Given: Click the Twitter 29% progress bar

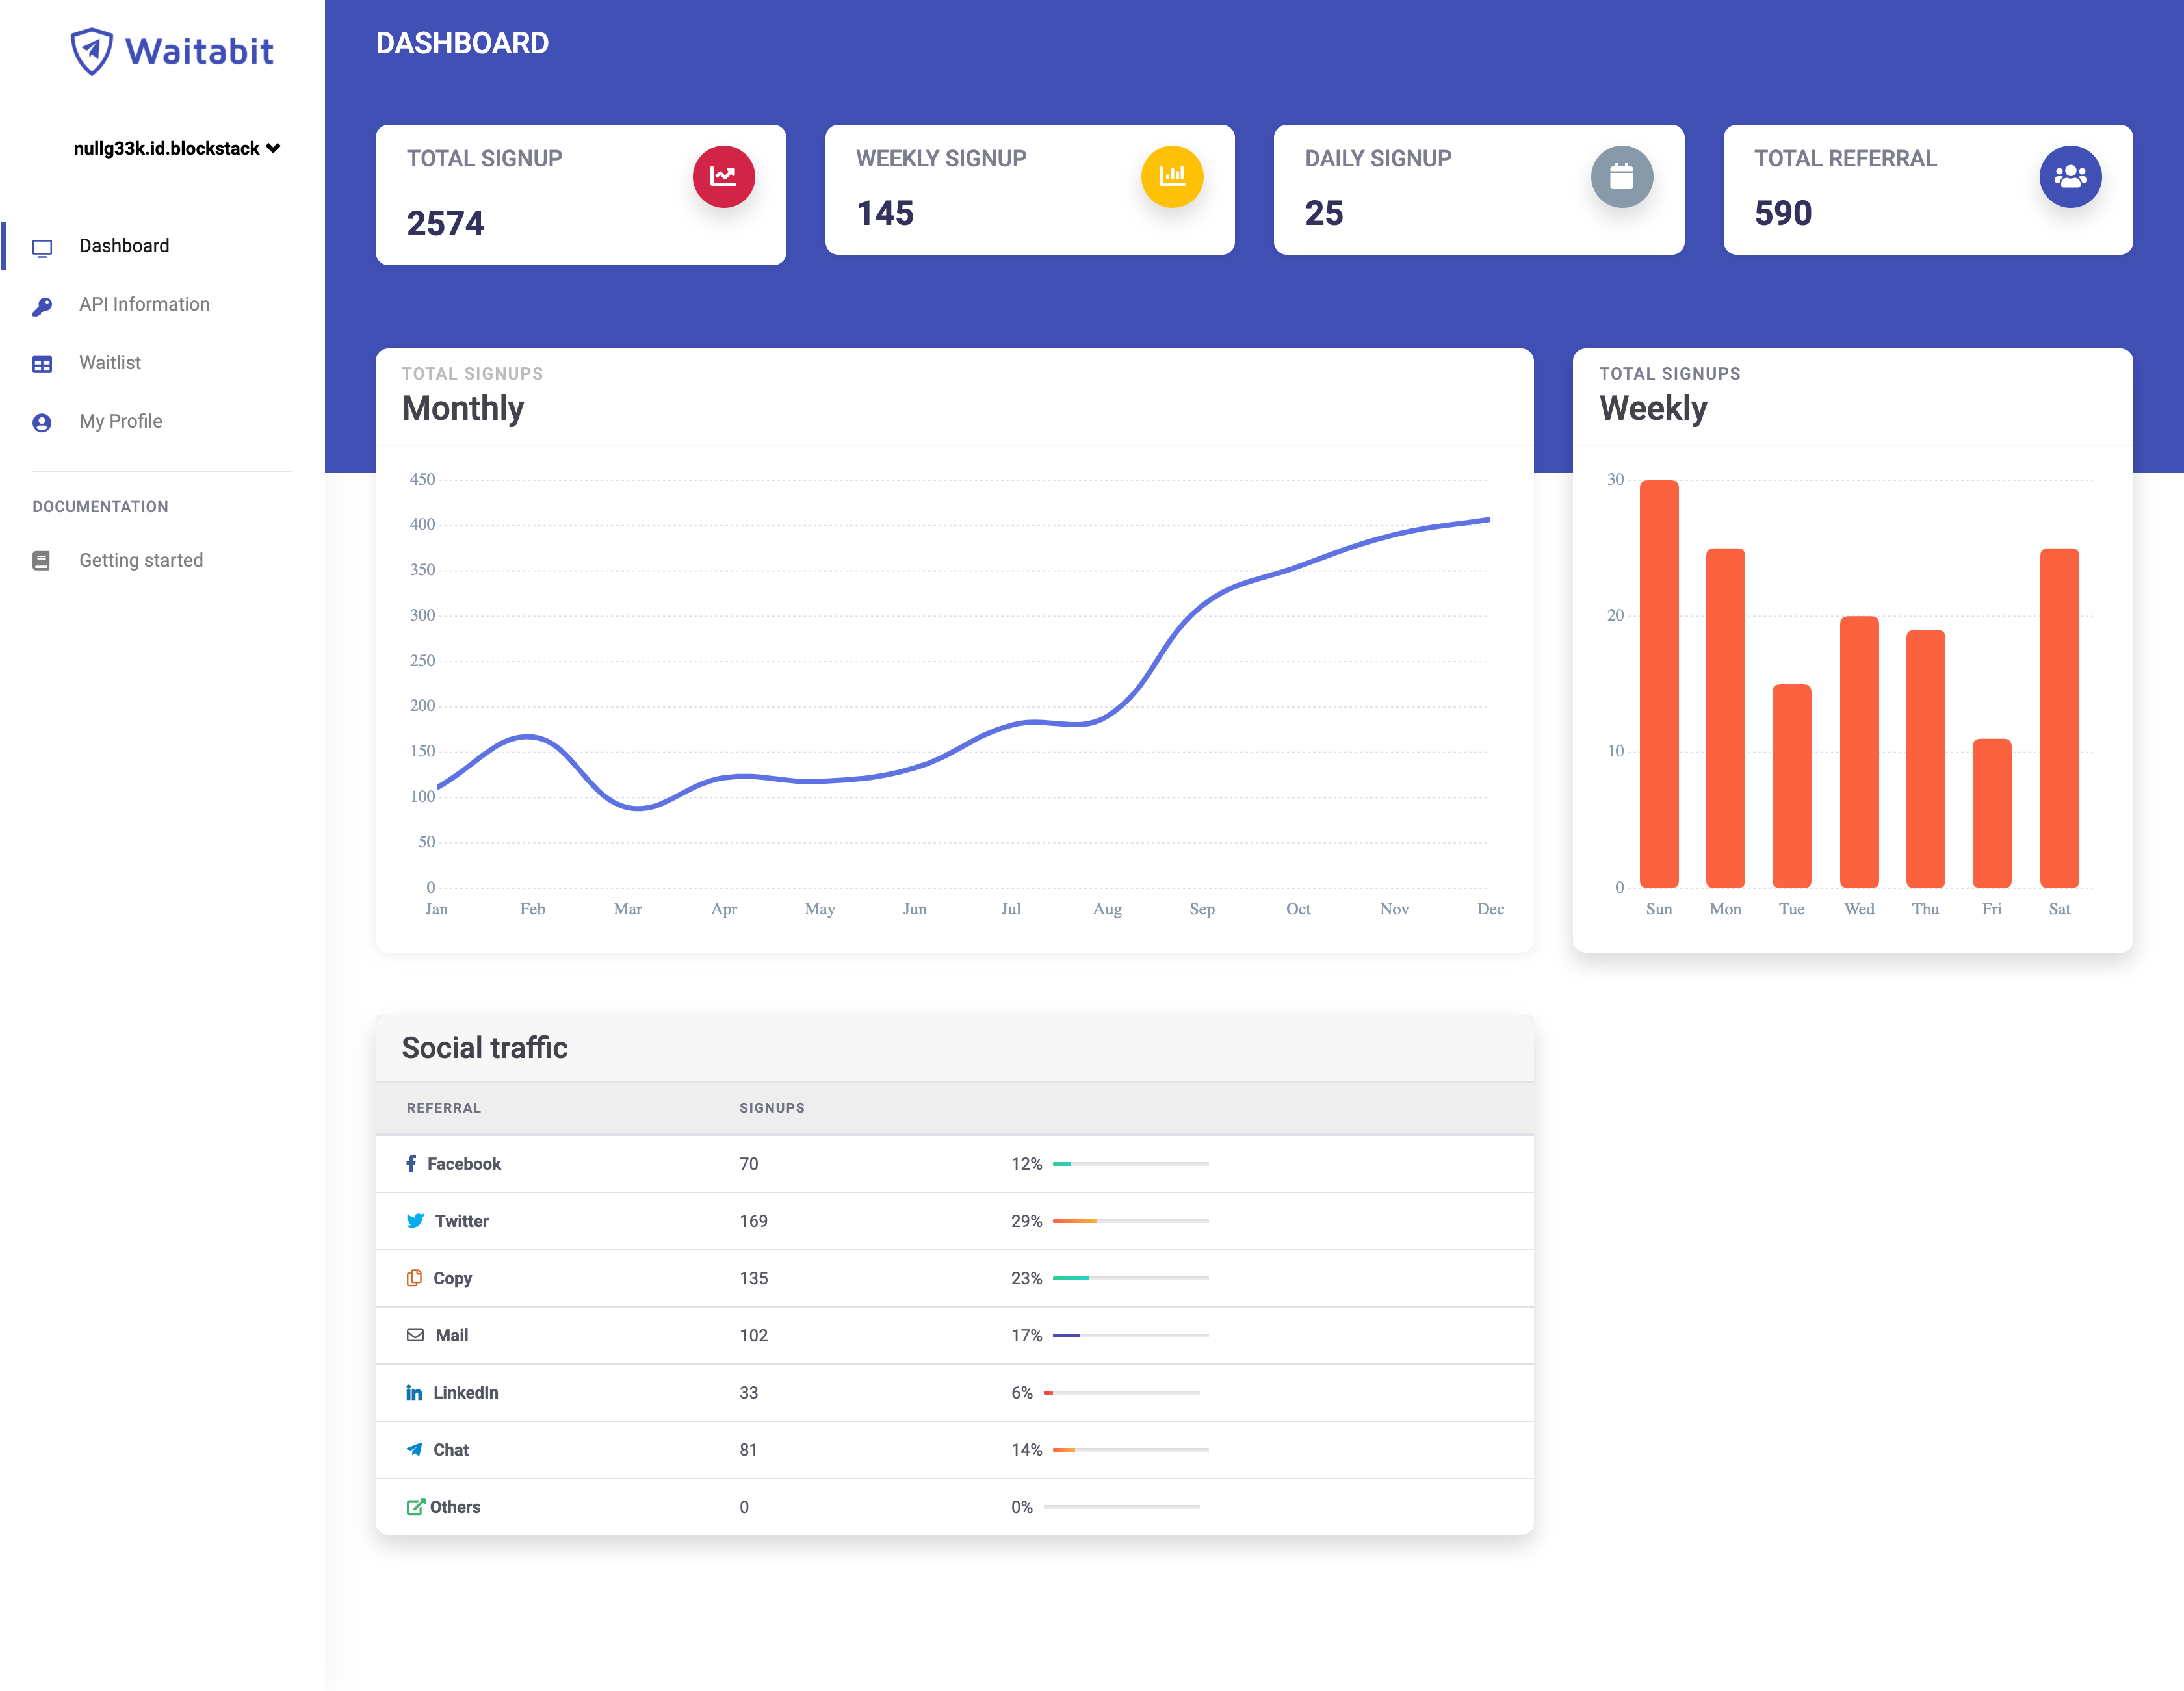Looking at the screenshot, I should [x=1130, y=1221].
